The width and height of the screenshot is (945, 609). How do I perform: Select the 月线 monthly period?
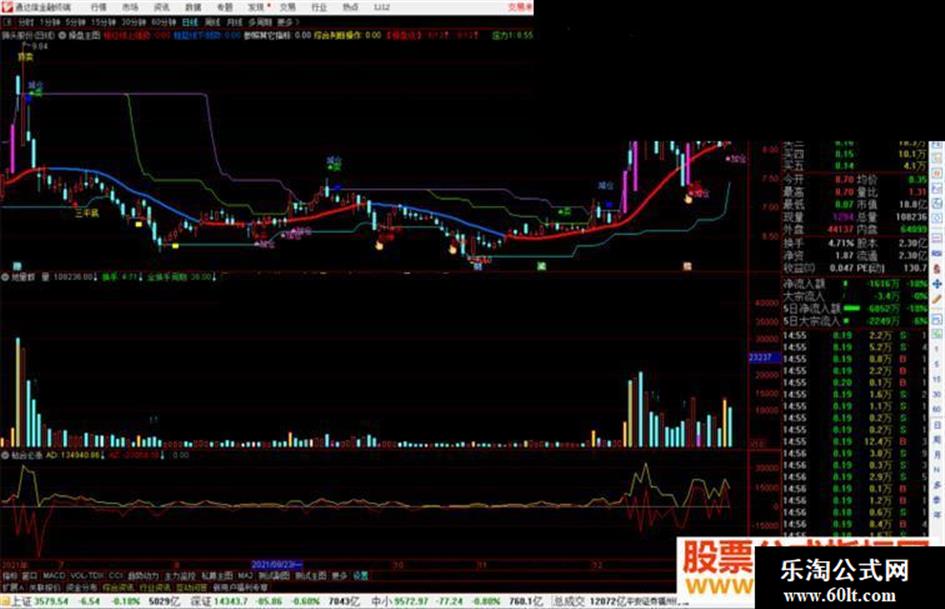[x=234, y=22]
